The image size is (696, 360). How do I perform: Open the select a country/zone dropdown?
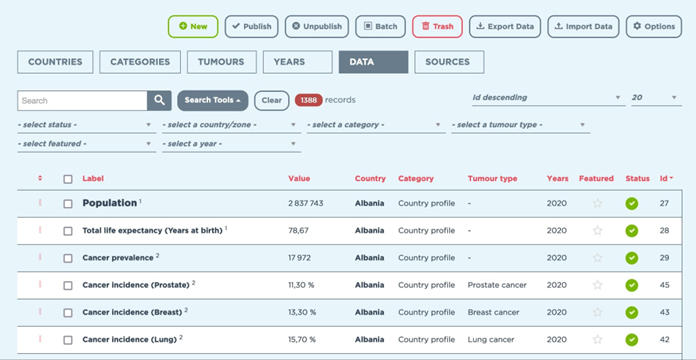tap(231, 125)
